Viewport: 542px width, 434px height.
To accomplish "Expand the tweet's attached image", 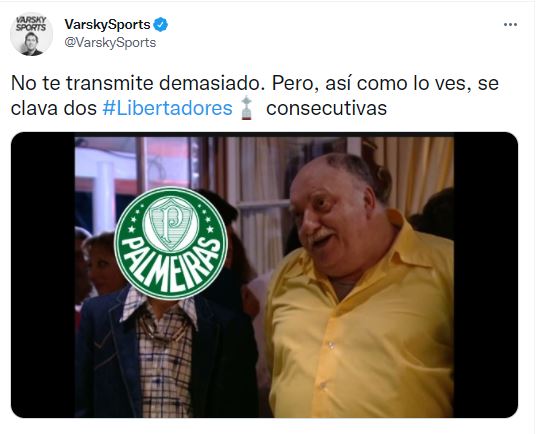I will 264,275.
